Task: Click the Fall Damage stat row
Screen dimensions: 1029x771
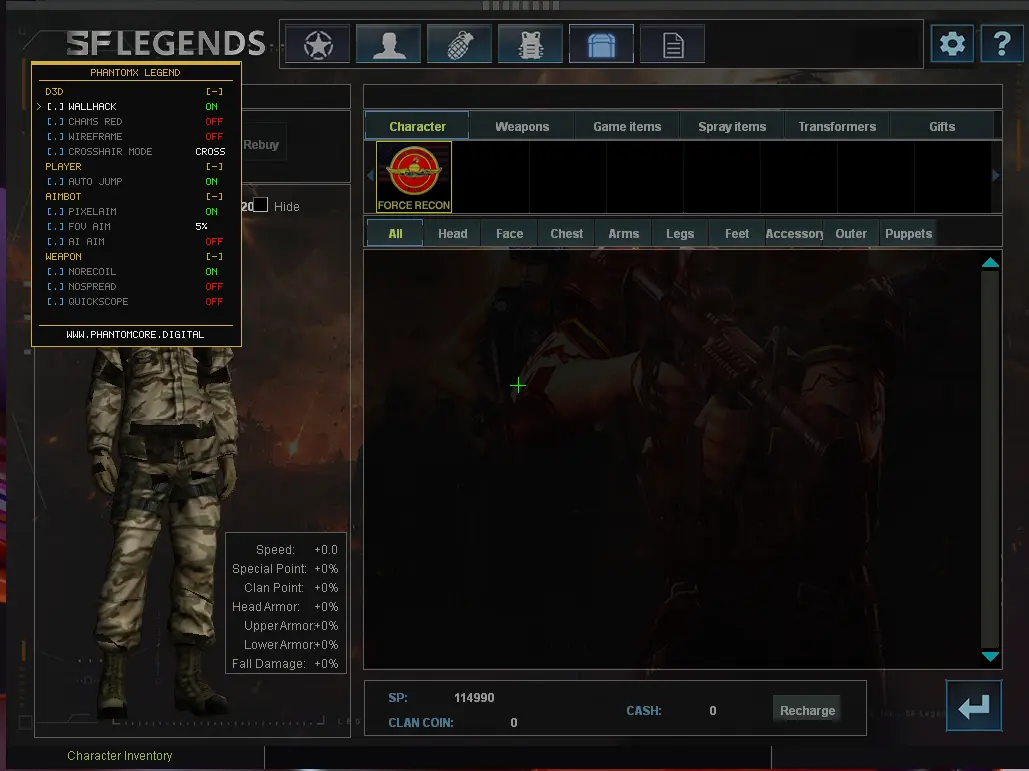Action: pos(285,663)
